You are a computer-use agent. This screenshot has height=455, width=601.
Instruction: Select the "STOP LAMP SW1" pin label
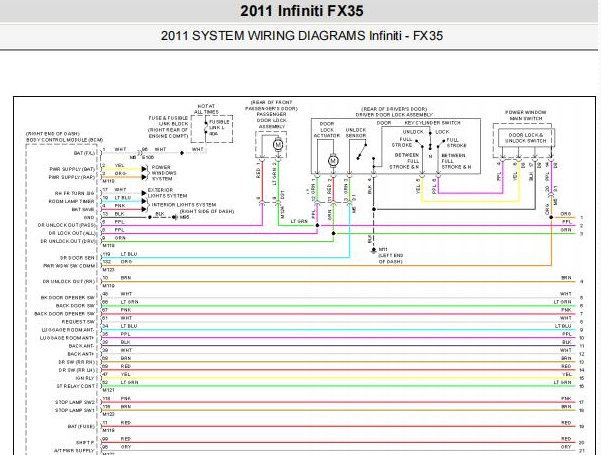pyautogui.click(x=75, y=410)
